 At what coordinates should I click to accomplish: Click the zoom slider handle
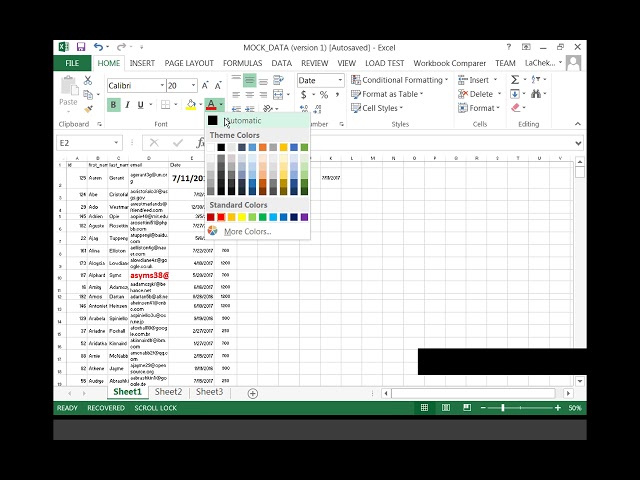point(503,407)
